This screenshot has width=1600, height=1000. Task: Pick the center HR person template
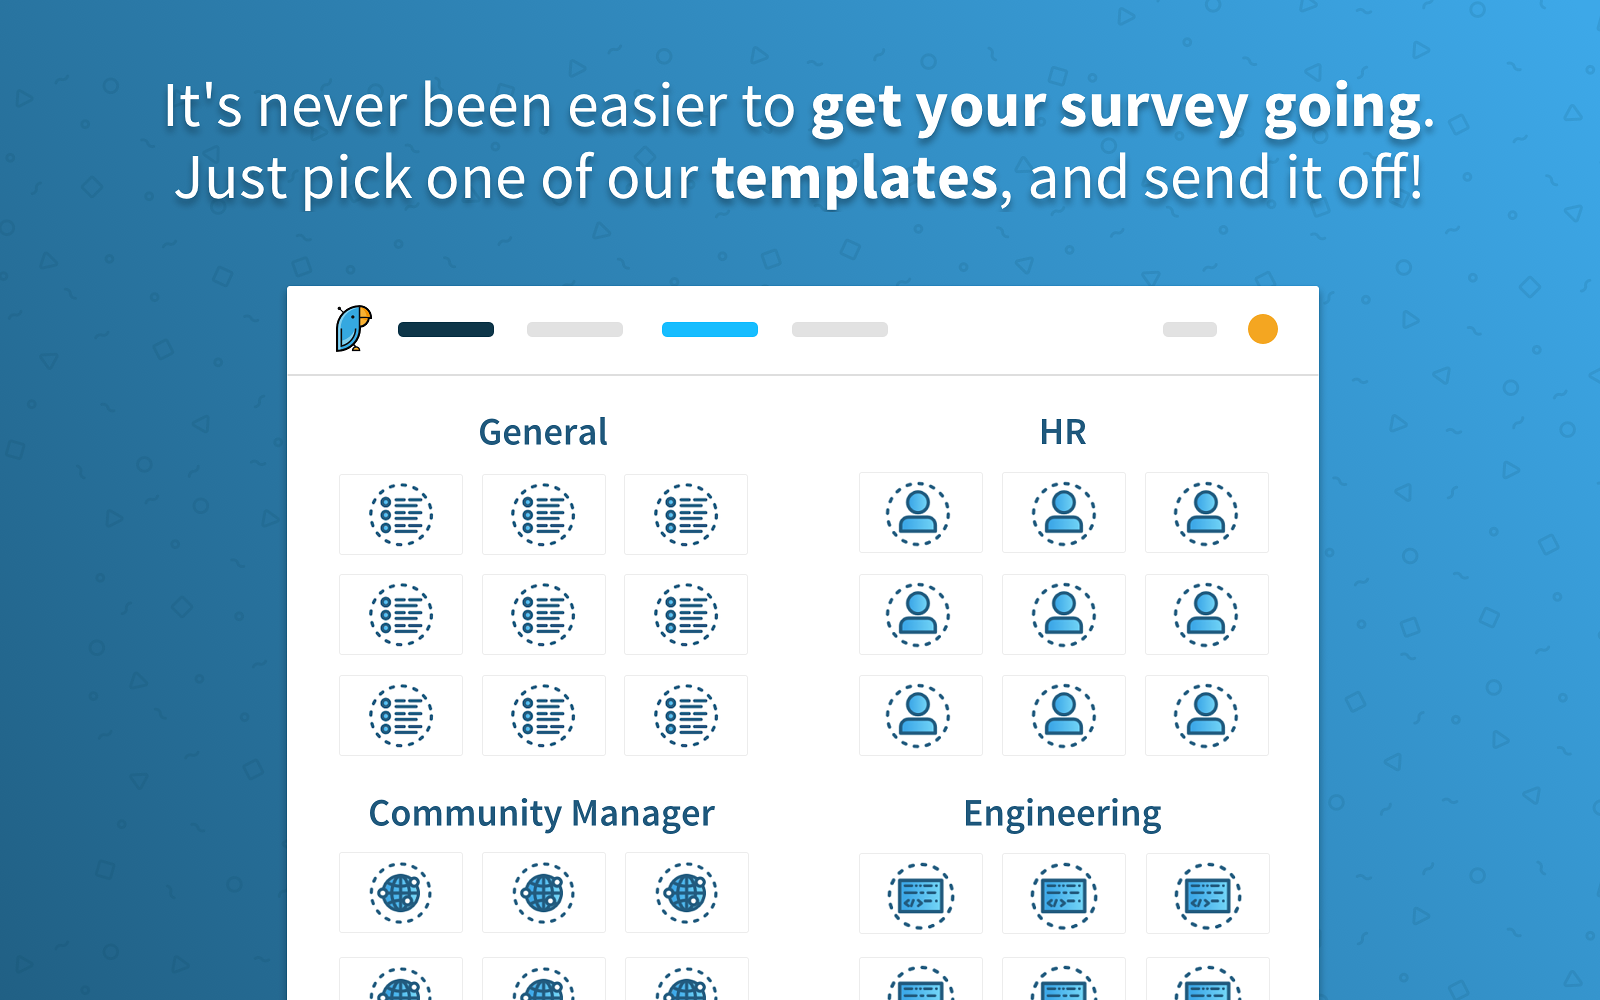click(1063, 615)
